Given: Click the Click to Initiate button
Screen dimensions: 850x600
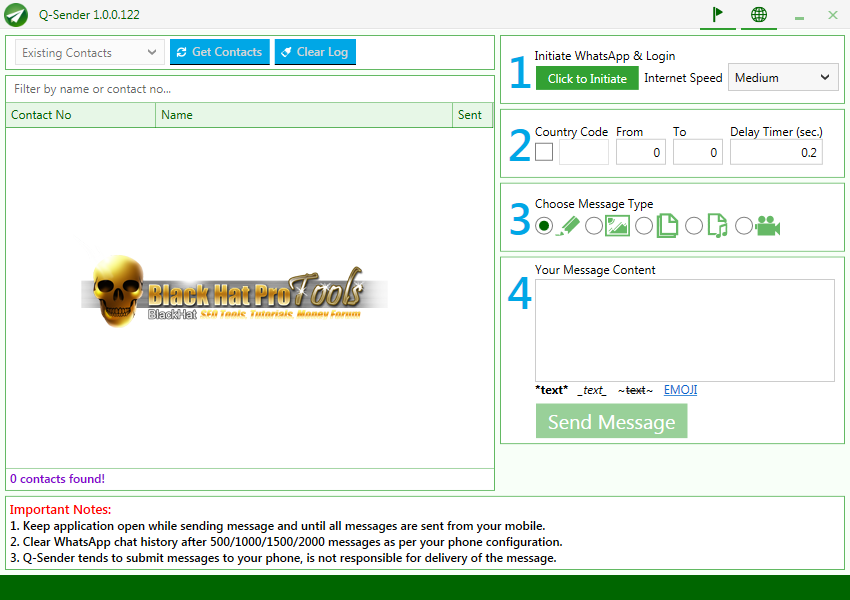Looking at the screenshot, I should [587, 78].
